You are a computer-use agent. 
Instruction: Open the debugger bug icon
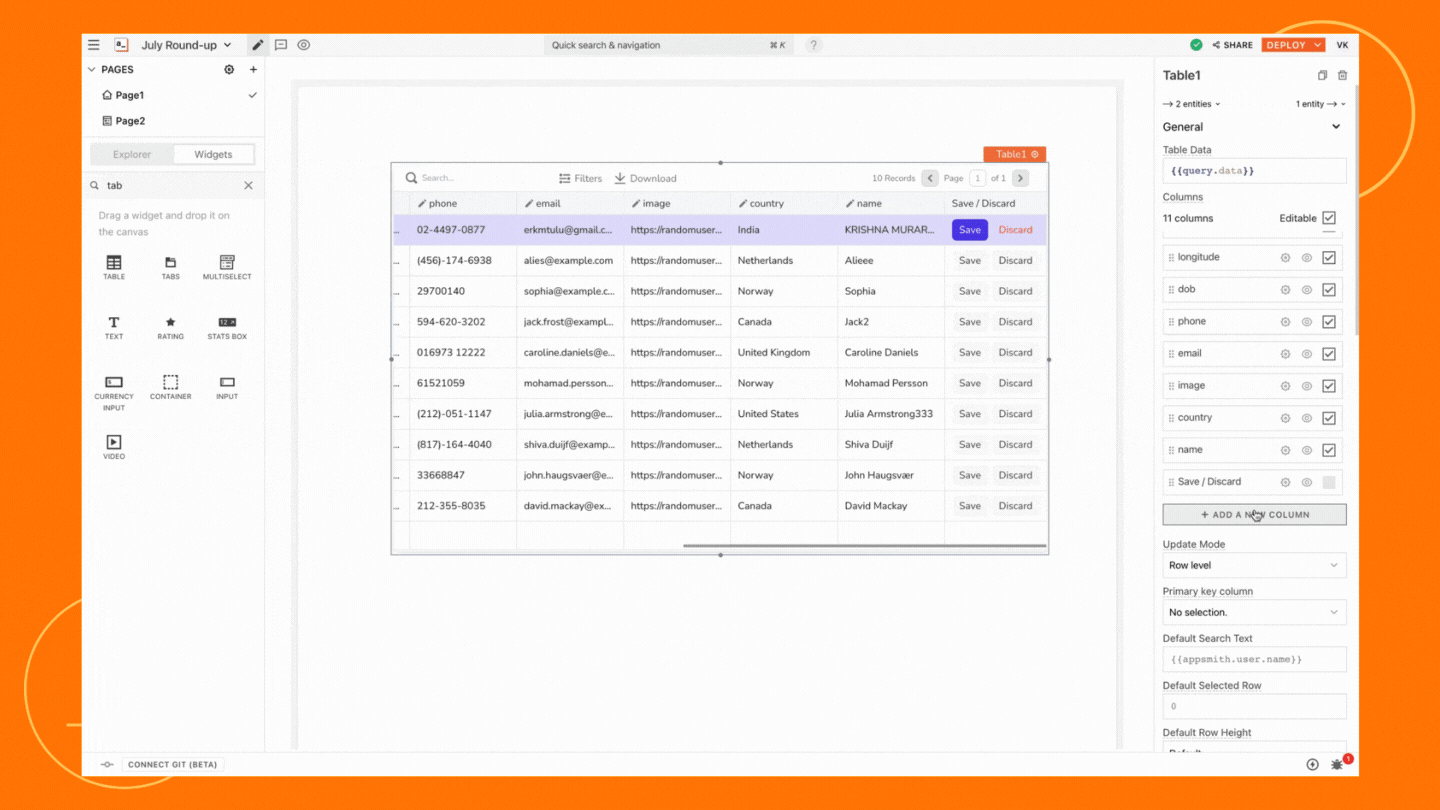tap(1337, 765)
